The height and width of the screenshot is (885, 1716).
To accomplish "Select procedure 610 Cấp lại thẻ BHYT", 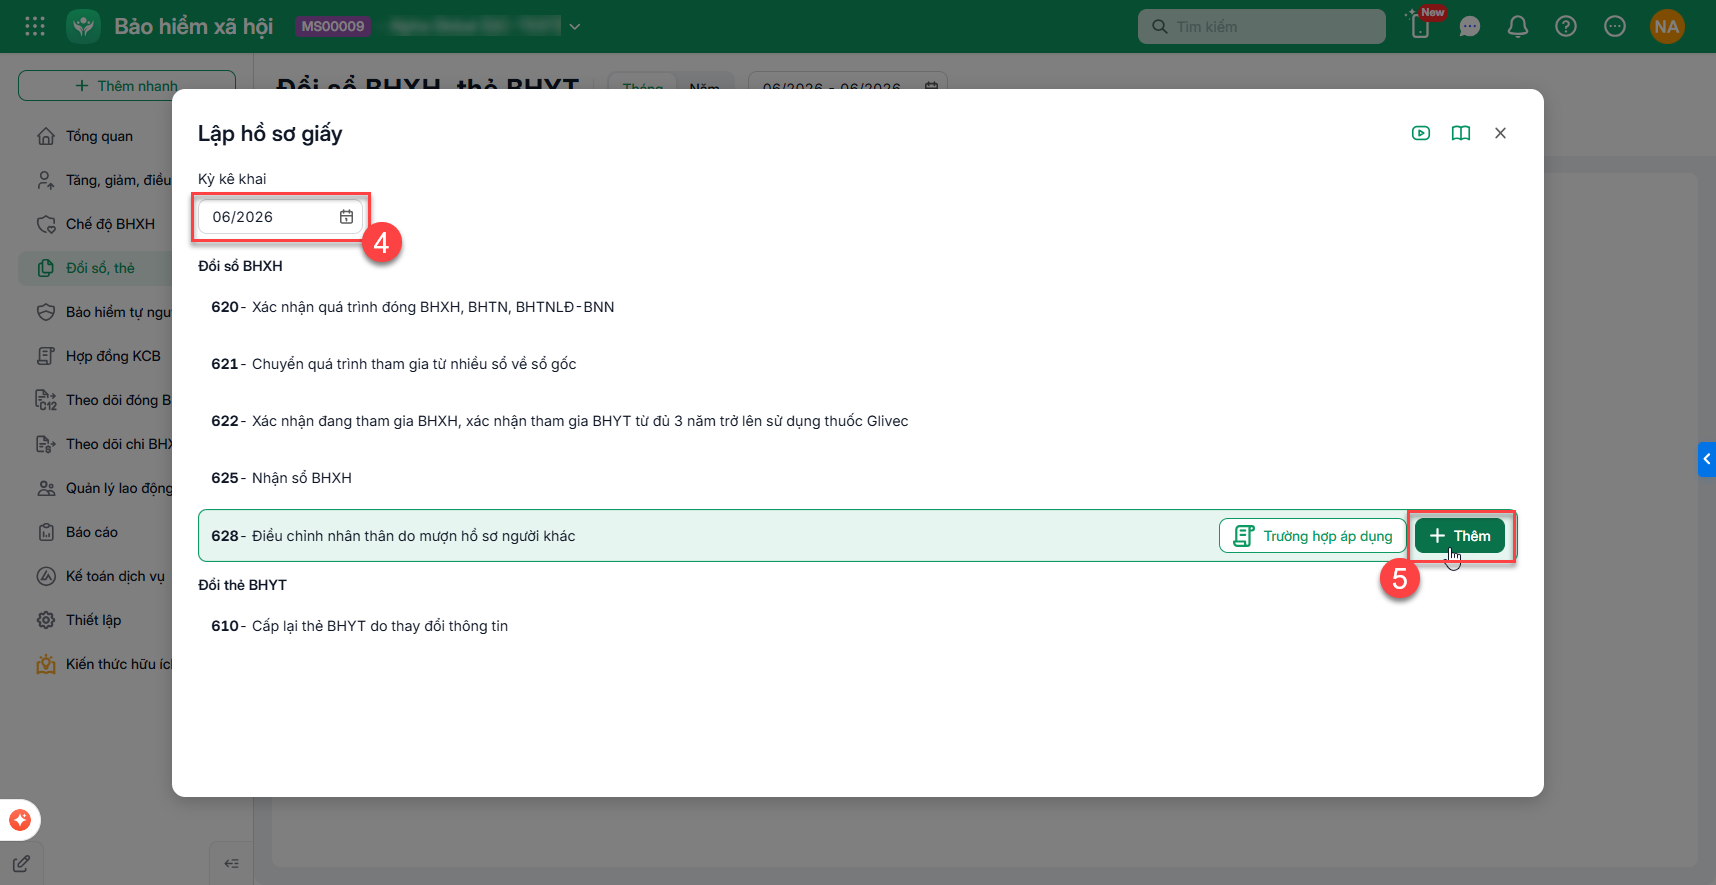I will click(857, 626).
